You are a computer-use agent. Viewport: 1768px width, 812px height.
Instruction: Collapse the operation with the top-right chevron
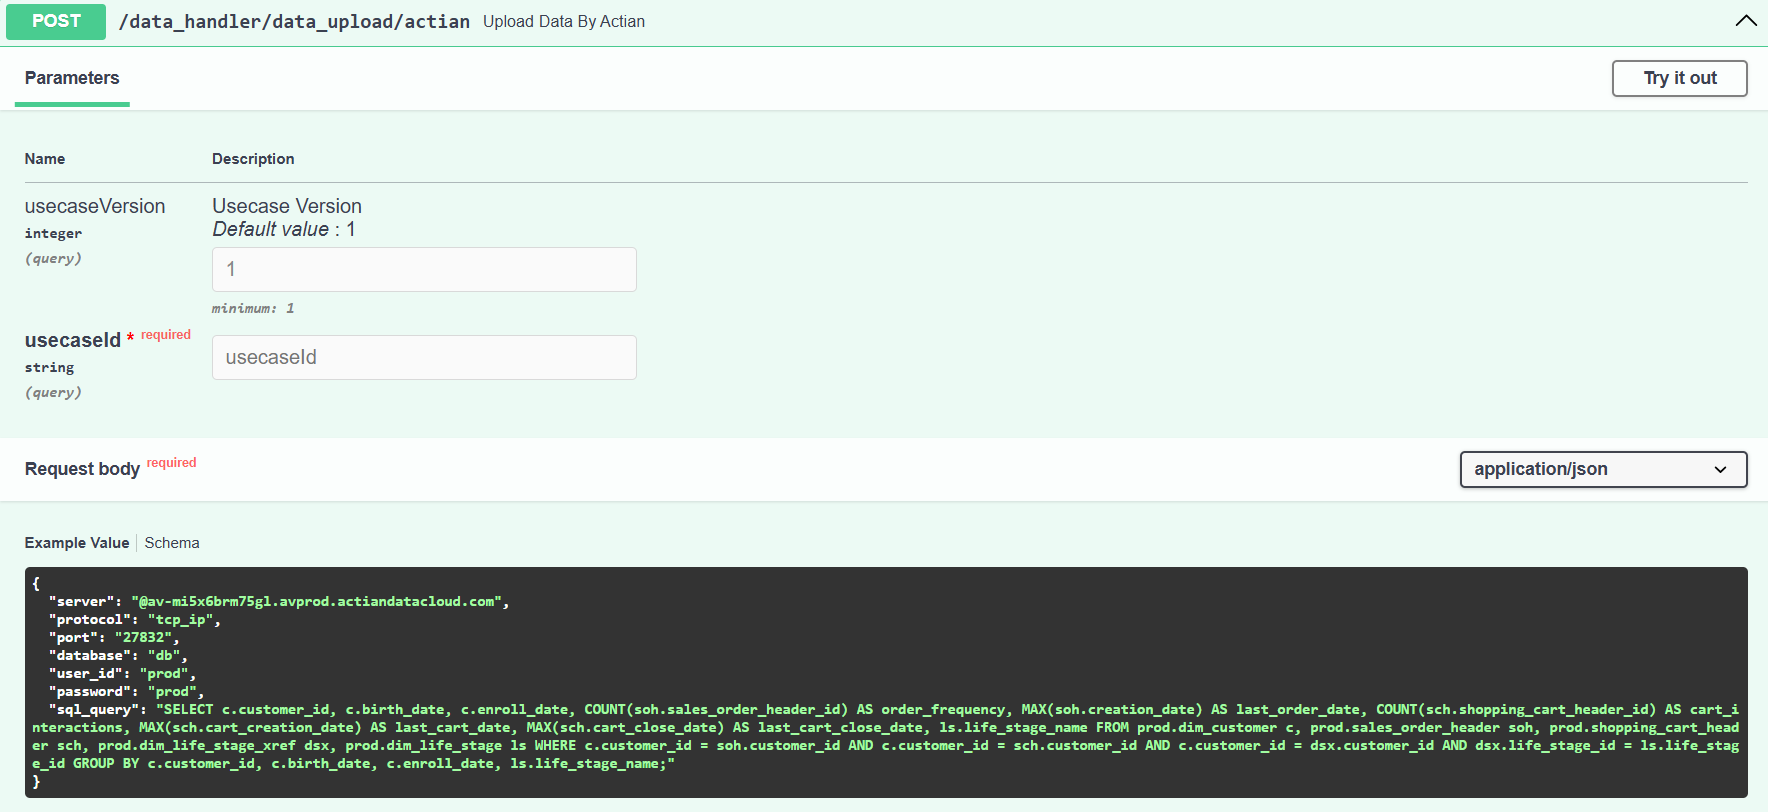[1745, 21]
